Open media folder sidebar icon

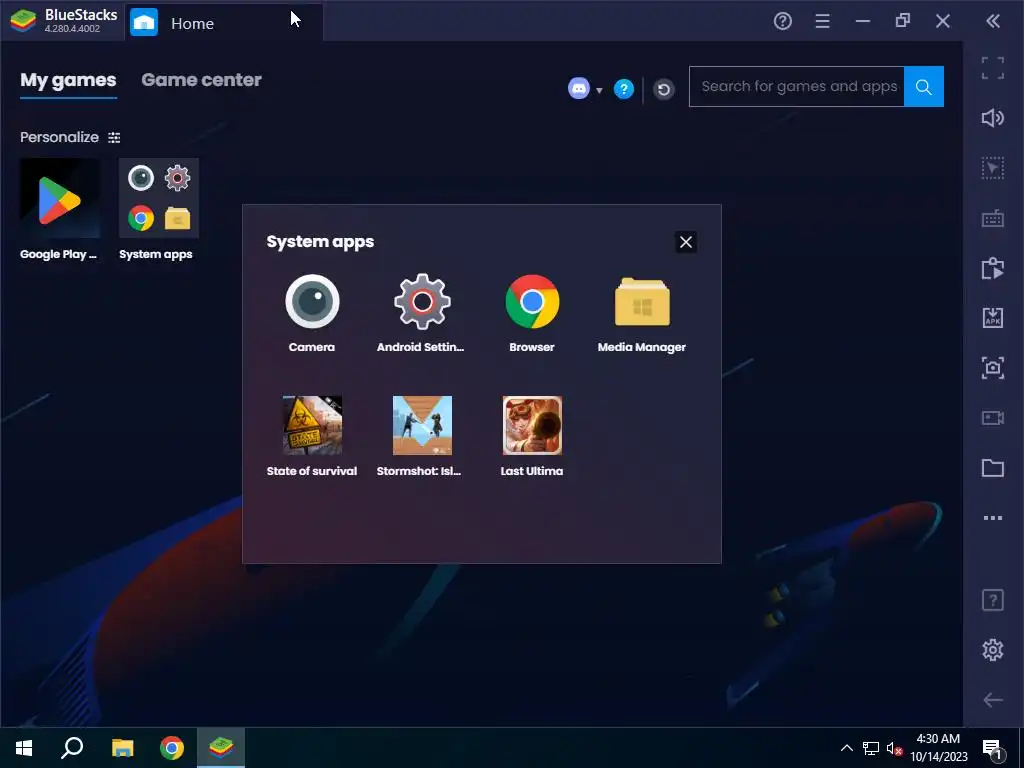tap(993, 468)
